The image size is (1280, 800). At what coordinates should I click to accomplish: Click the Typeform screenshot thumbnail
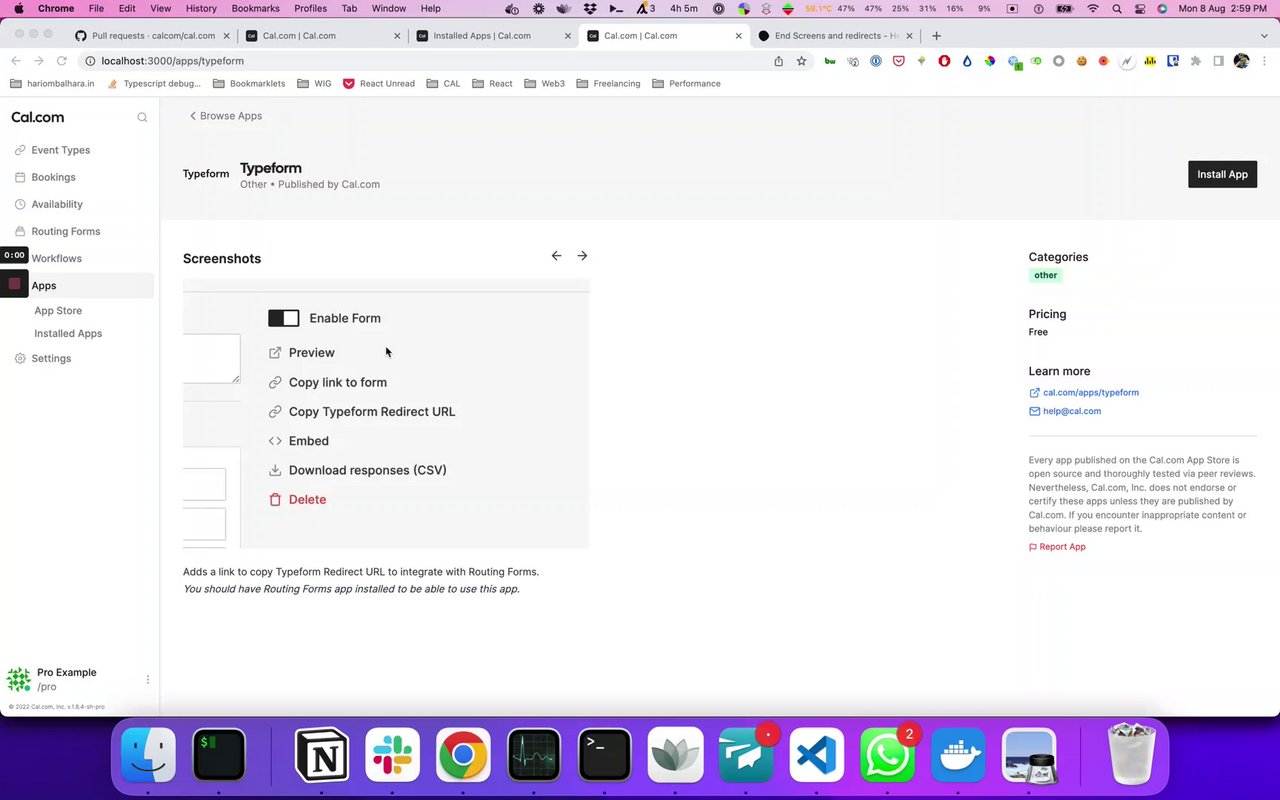click(386, 414)
